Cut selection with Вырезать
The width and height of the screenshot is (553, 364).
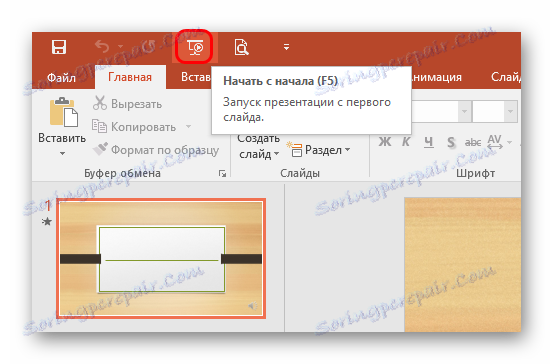point(128,104)
